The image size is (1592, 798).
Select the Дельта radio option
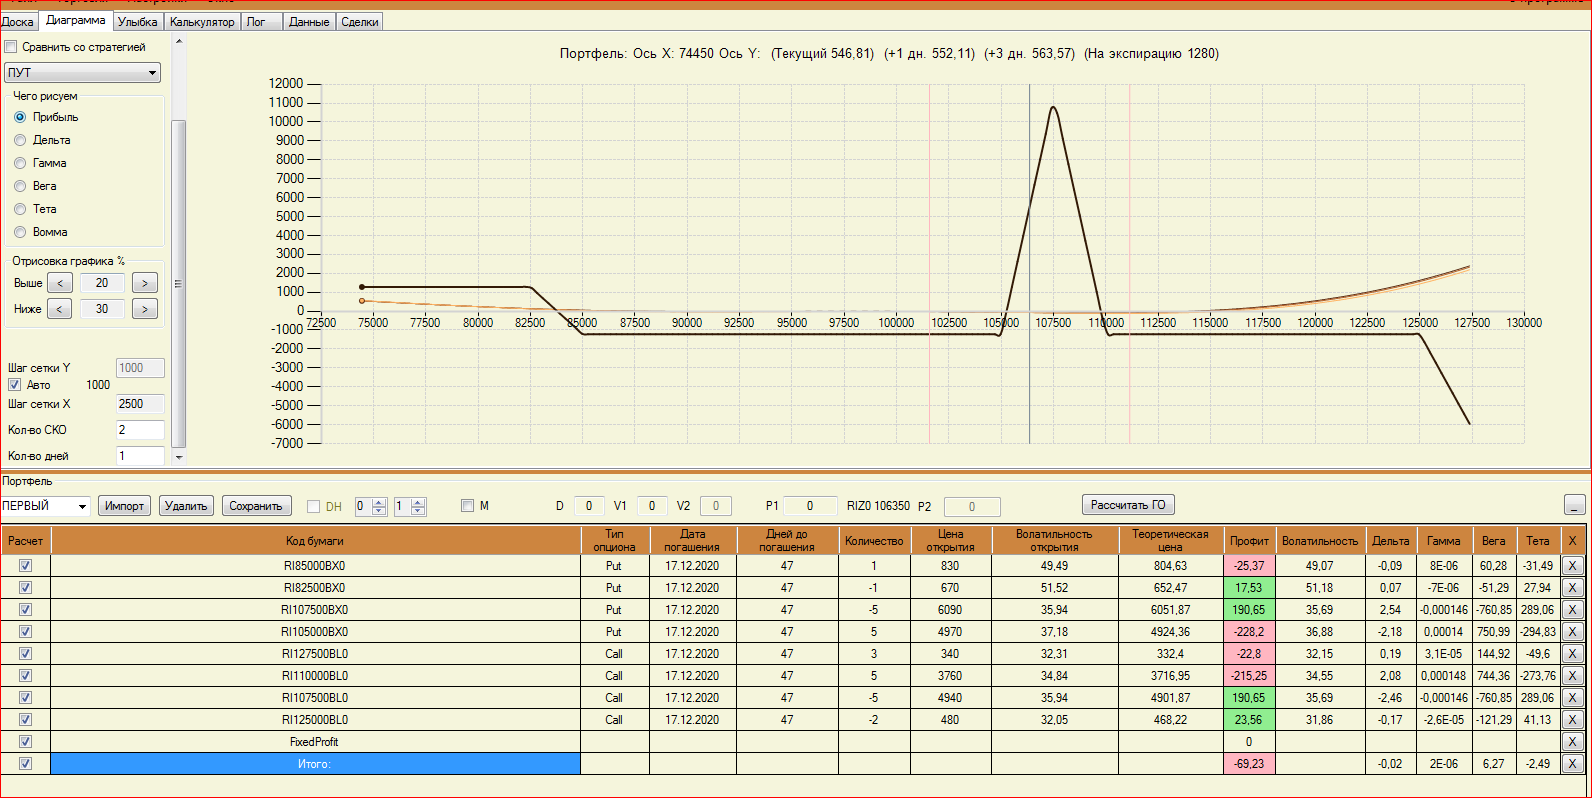(20, 140)
